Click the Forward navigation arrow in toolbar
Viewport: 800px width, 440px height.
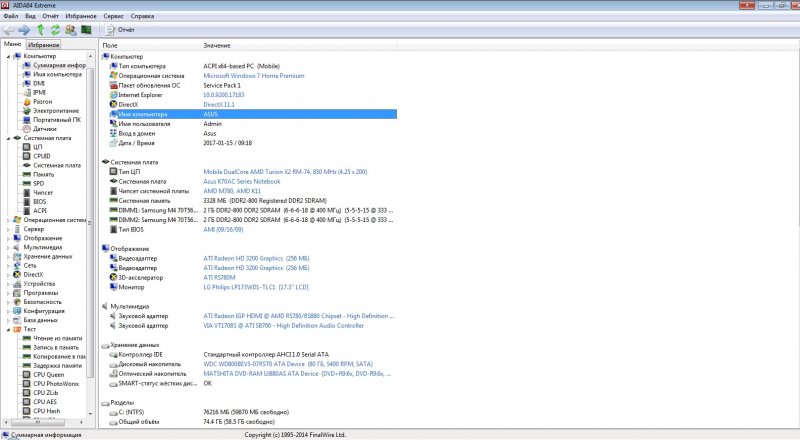point(24,30)
